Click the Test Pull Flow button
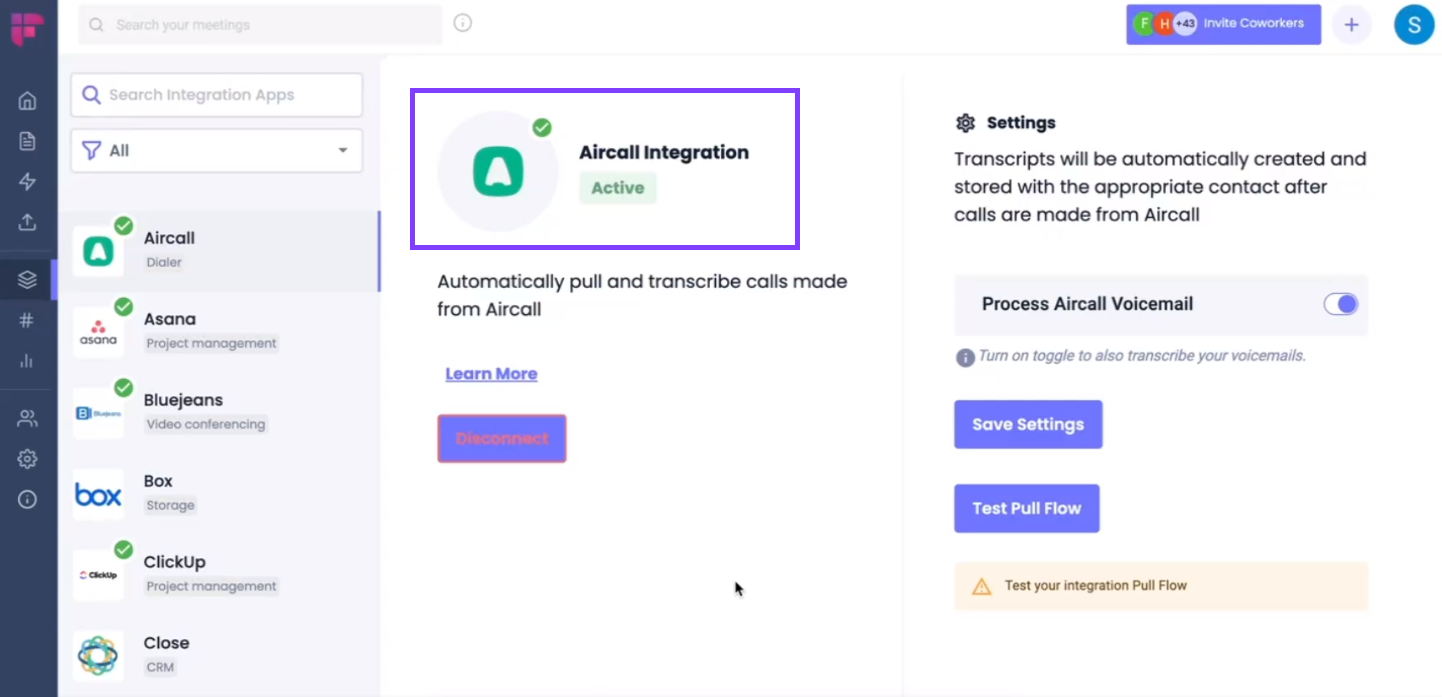 tap(1027, 508)
